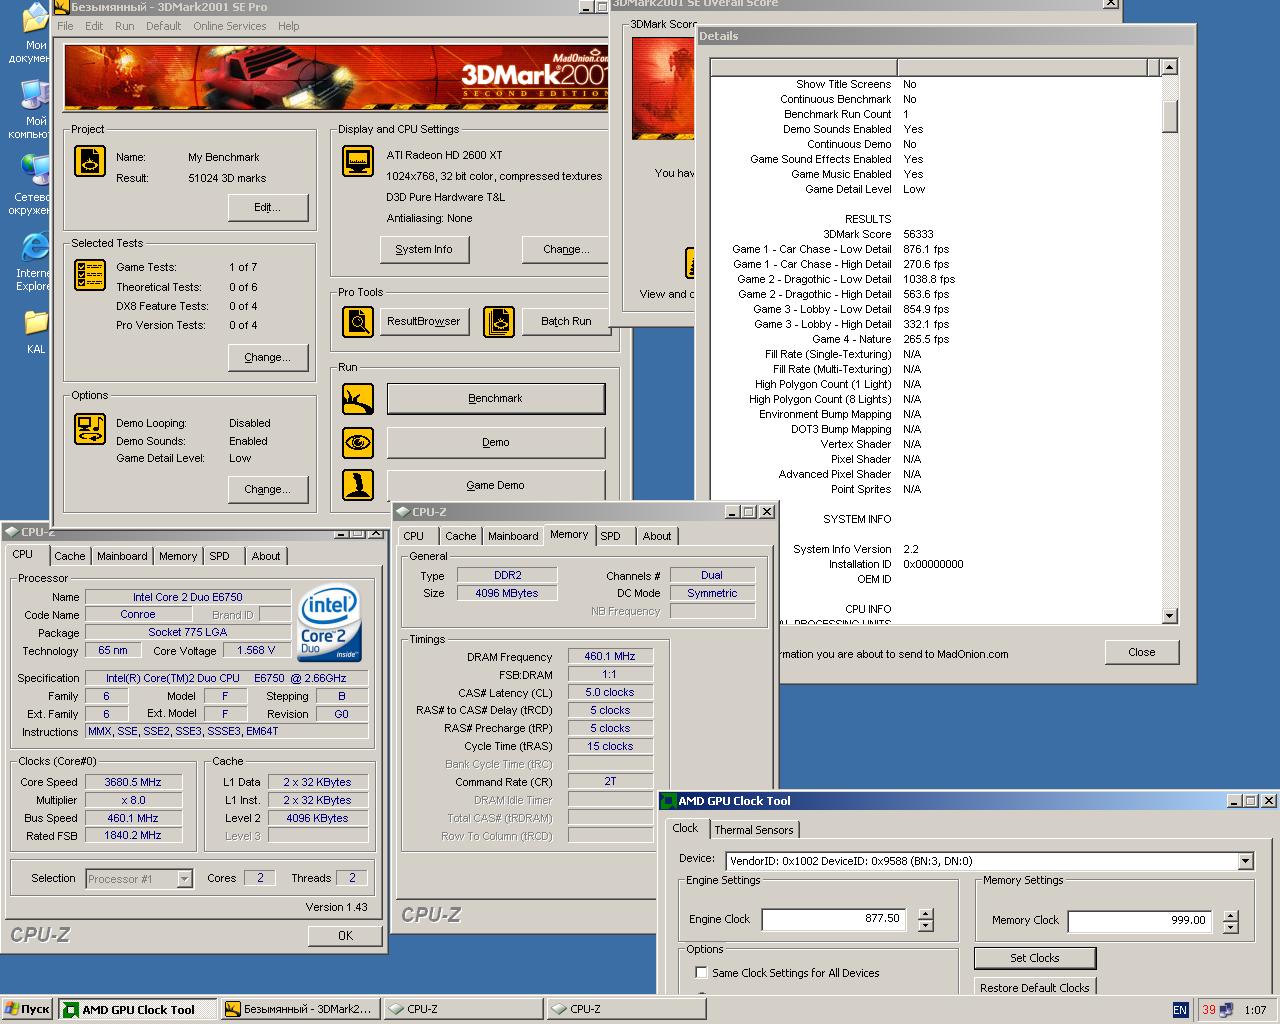This screenshot has height=1024, width=1280.
Task: Click the Demo button
Action: click(496, 442)
